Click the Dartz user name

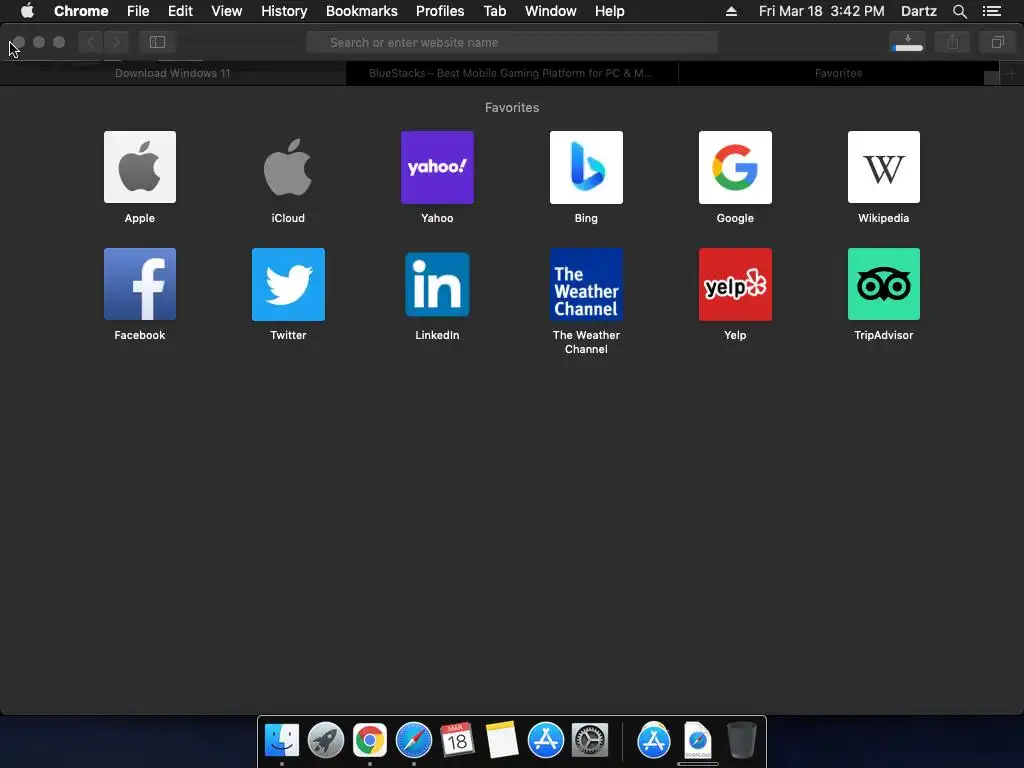pyautogui.click(x=919, y=11)
